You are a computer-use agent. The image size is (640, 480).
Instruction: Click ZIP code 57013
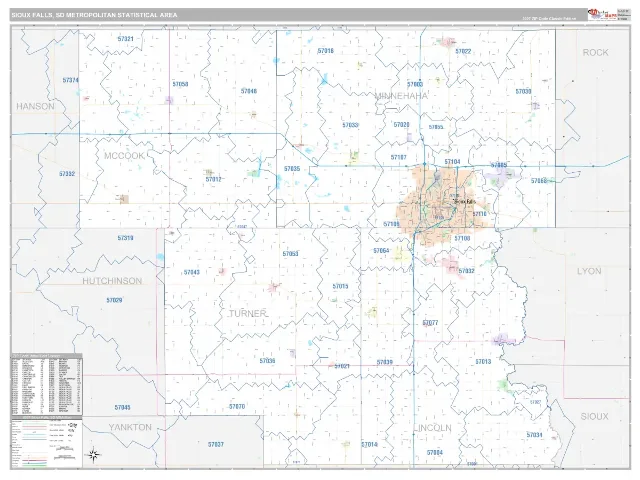(483, 362)
